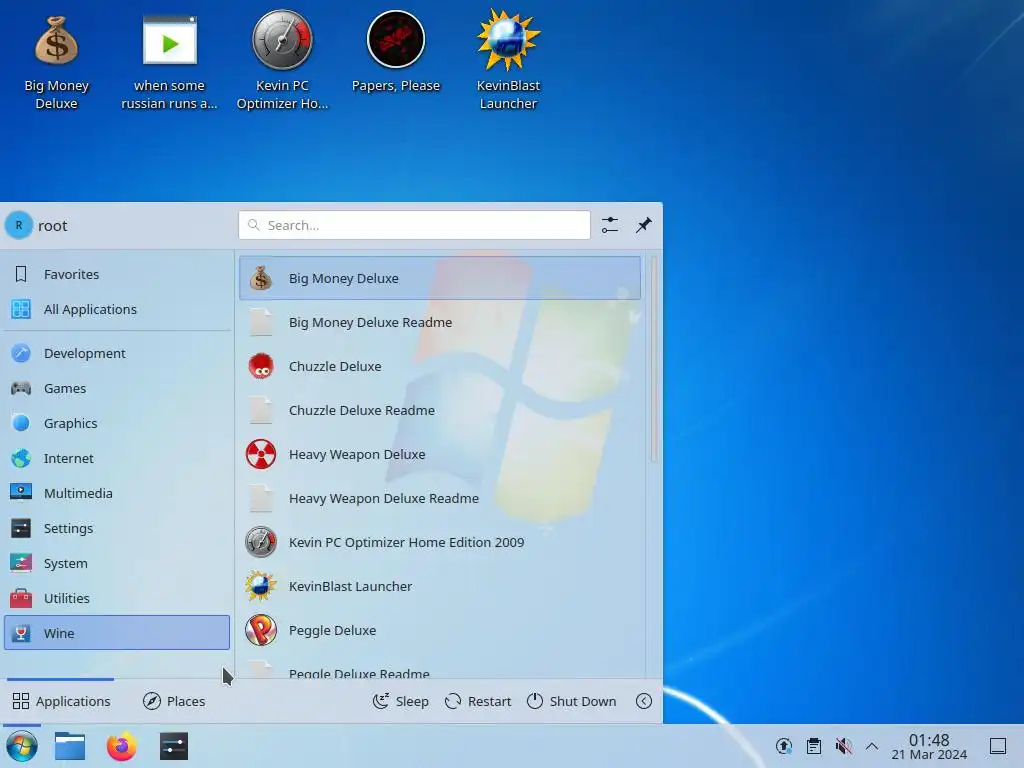The width and height of the screenshot is (1024, 768).
Task: Click the Sleep button
Action: point(400,701)
